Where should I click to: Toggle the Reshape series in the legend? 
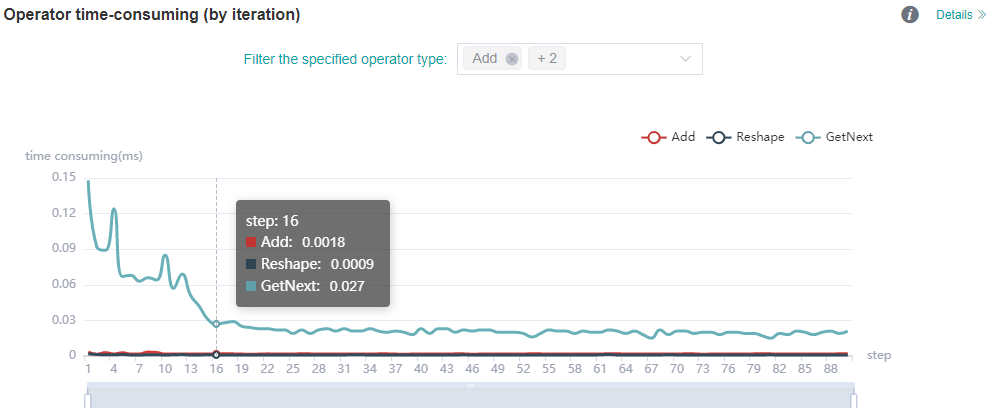[745, 137]
